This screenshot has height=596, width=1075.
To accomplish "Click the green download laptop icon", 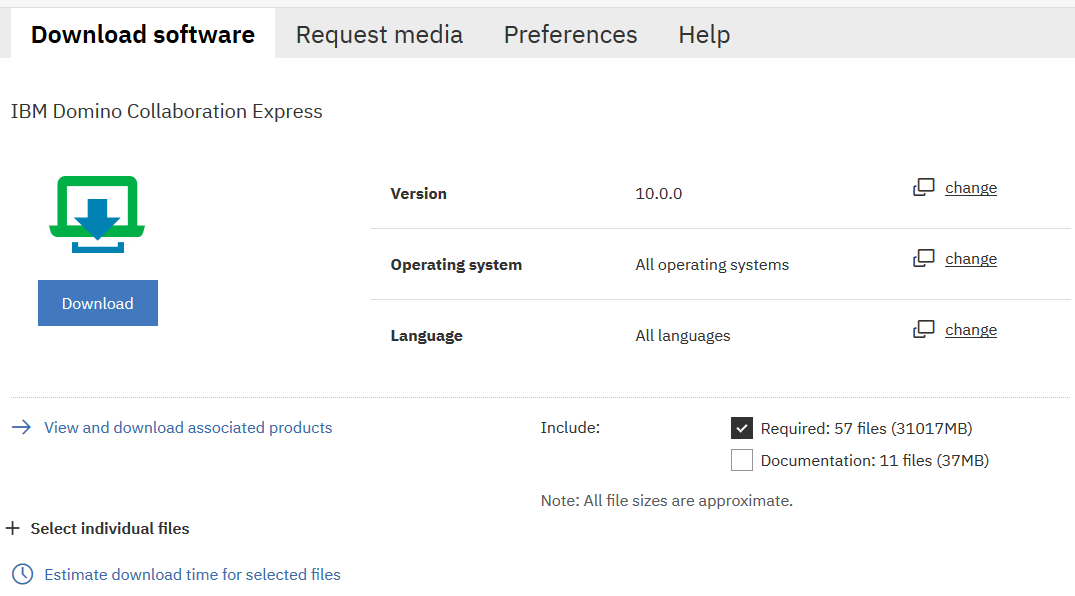I will [97, 214].
